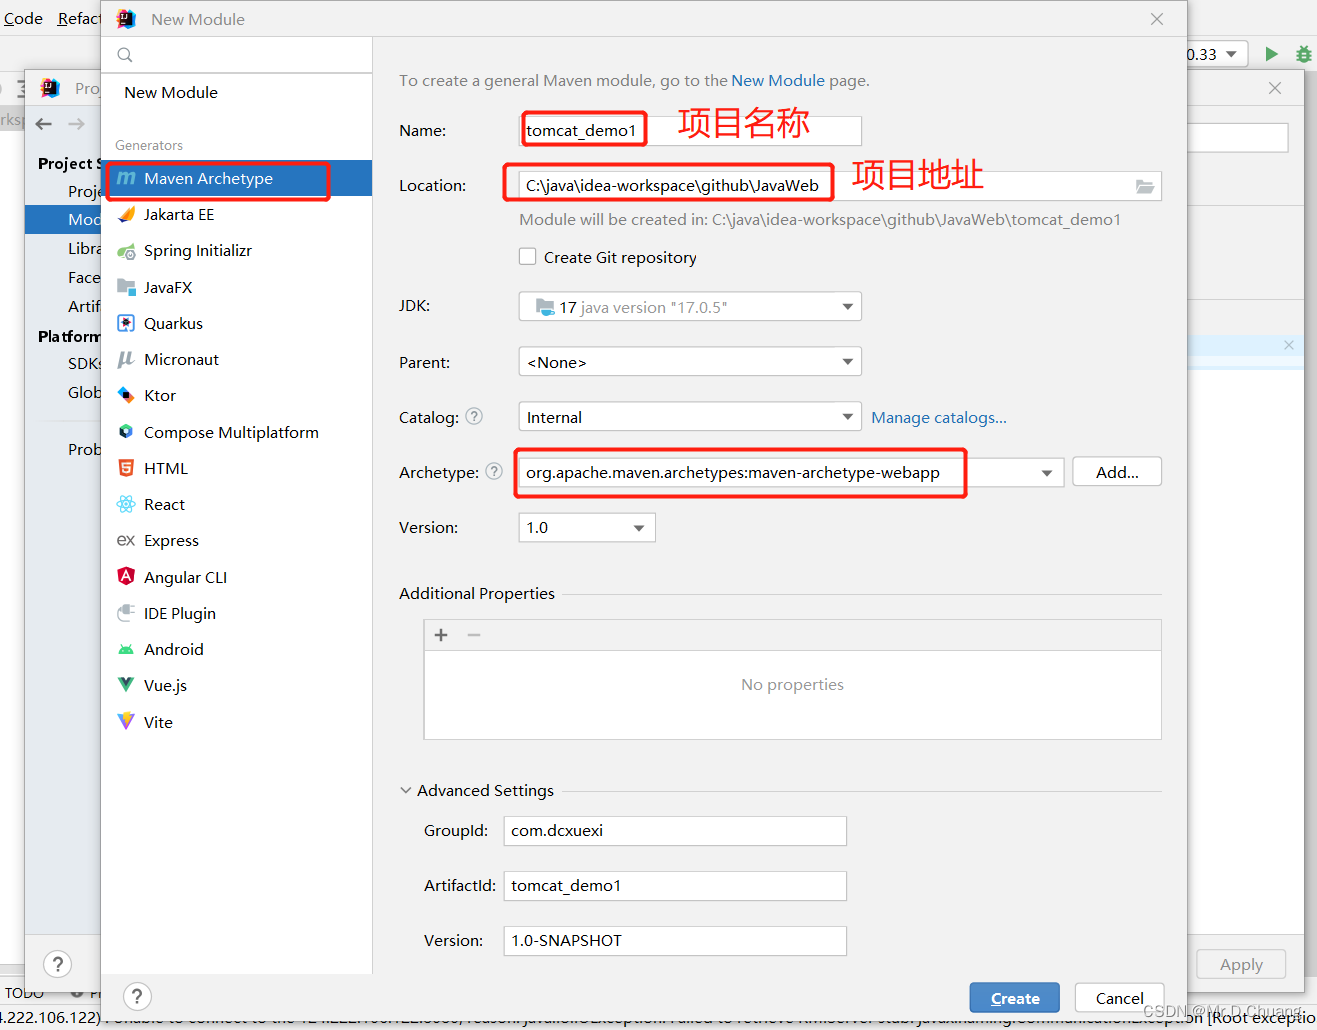Select Angular CLI generator
Screen dimensions: 1317x1030
(x=237, y=577)
